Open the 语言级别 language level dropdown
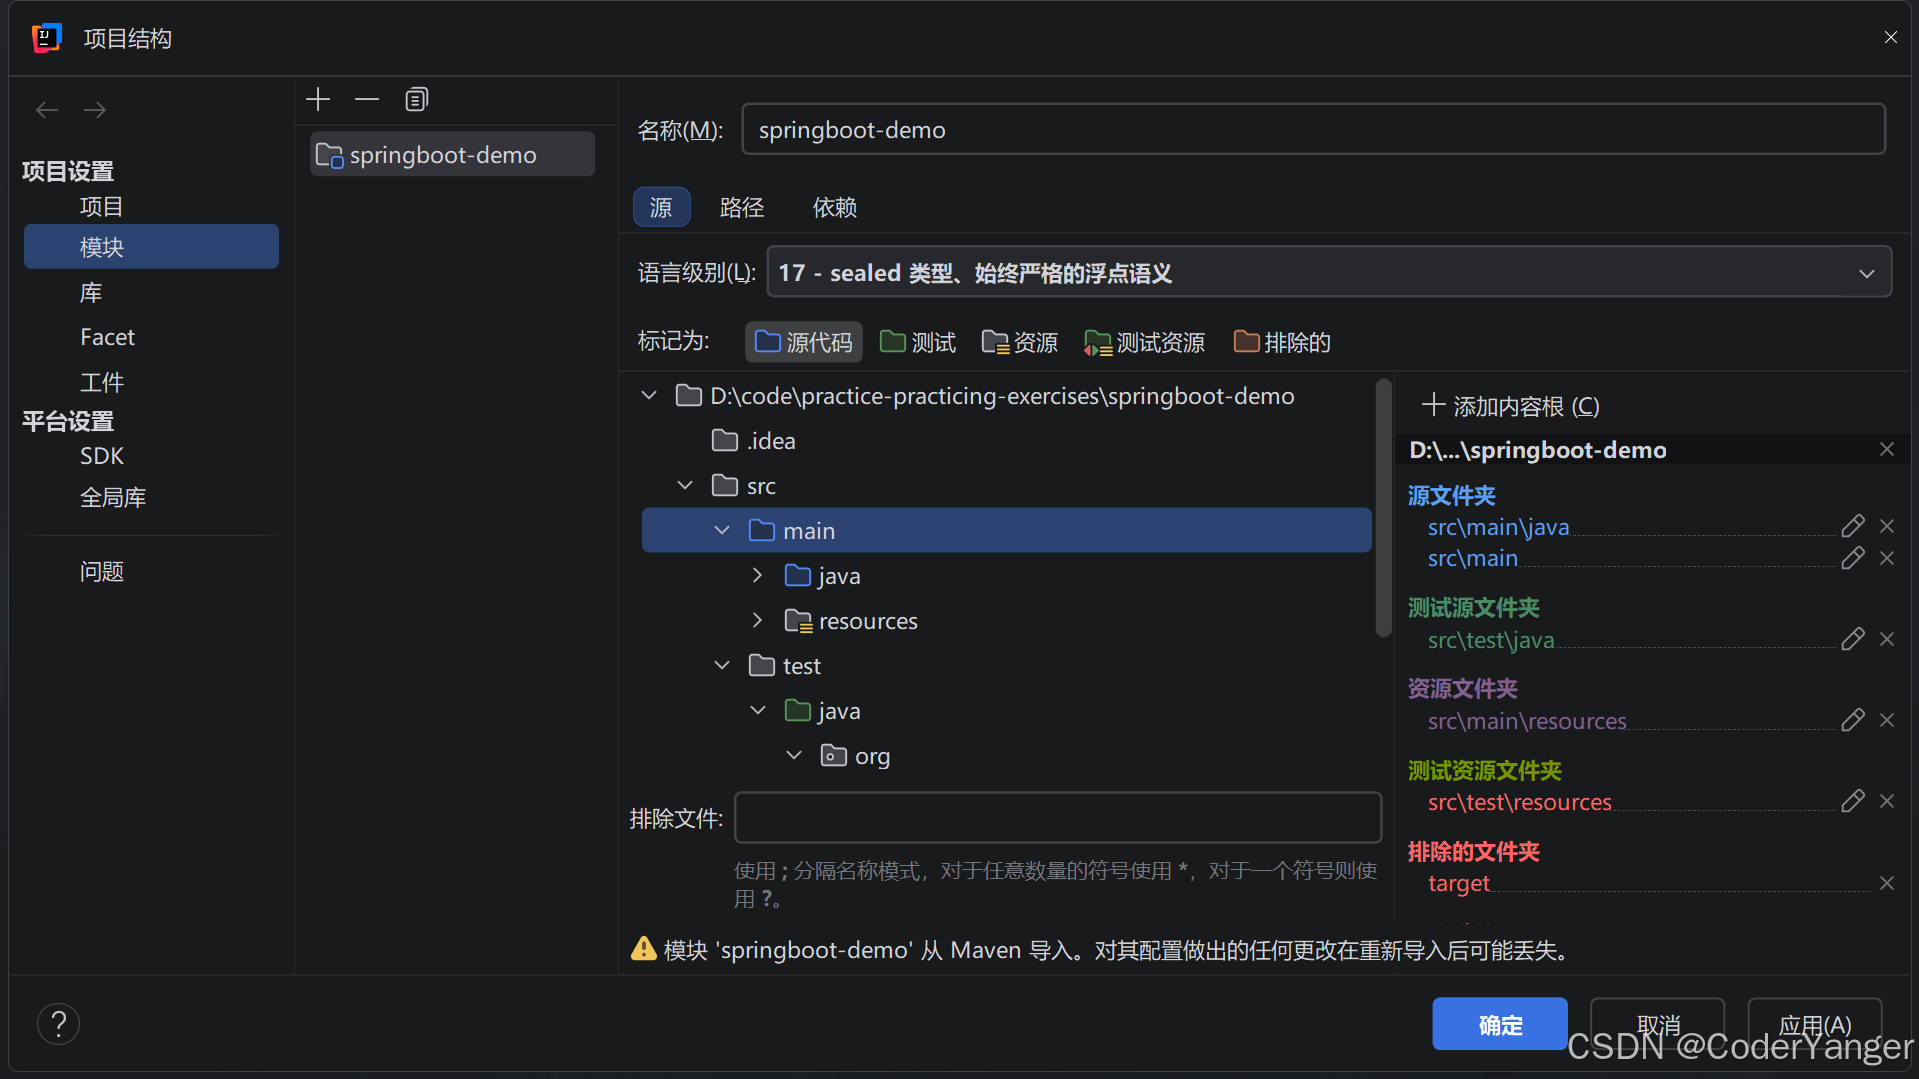1919x1079 pixels. pyautogui.click(x=1328, y=273)
